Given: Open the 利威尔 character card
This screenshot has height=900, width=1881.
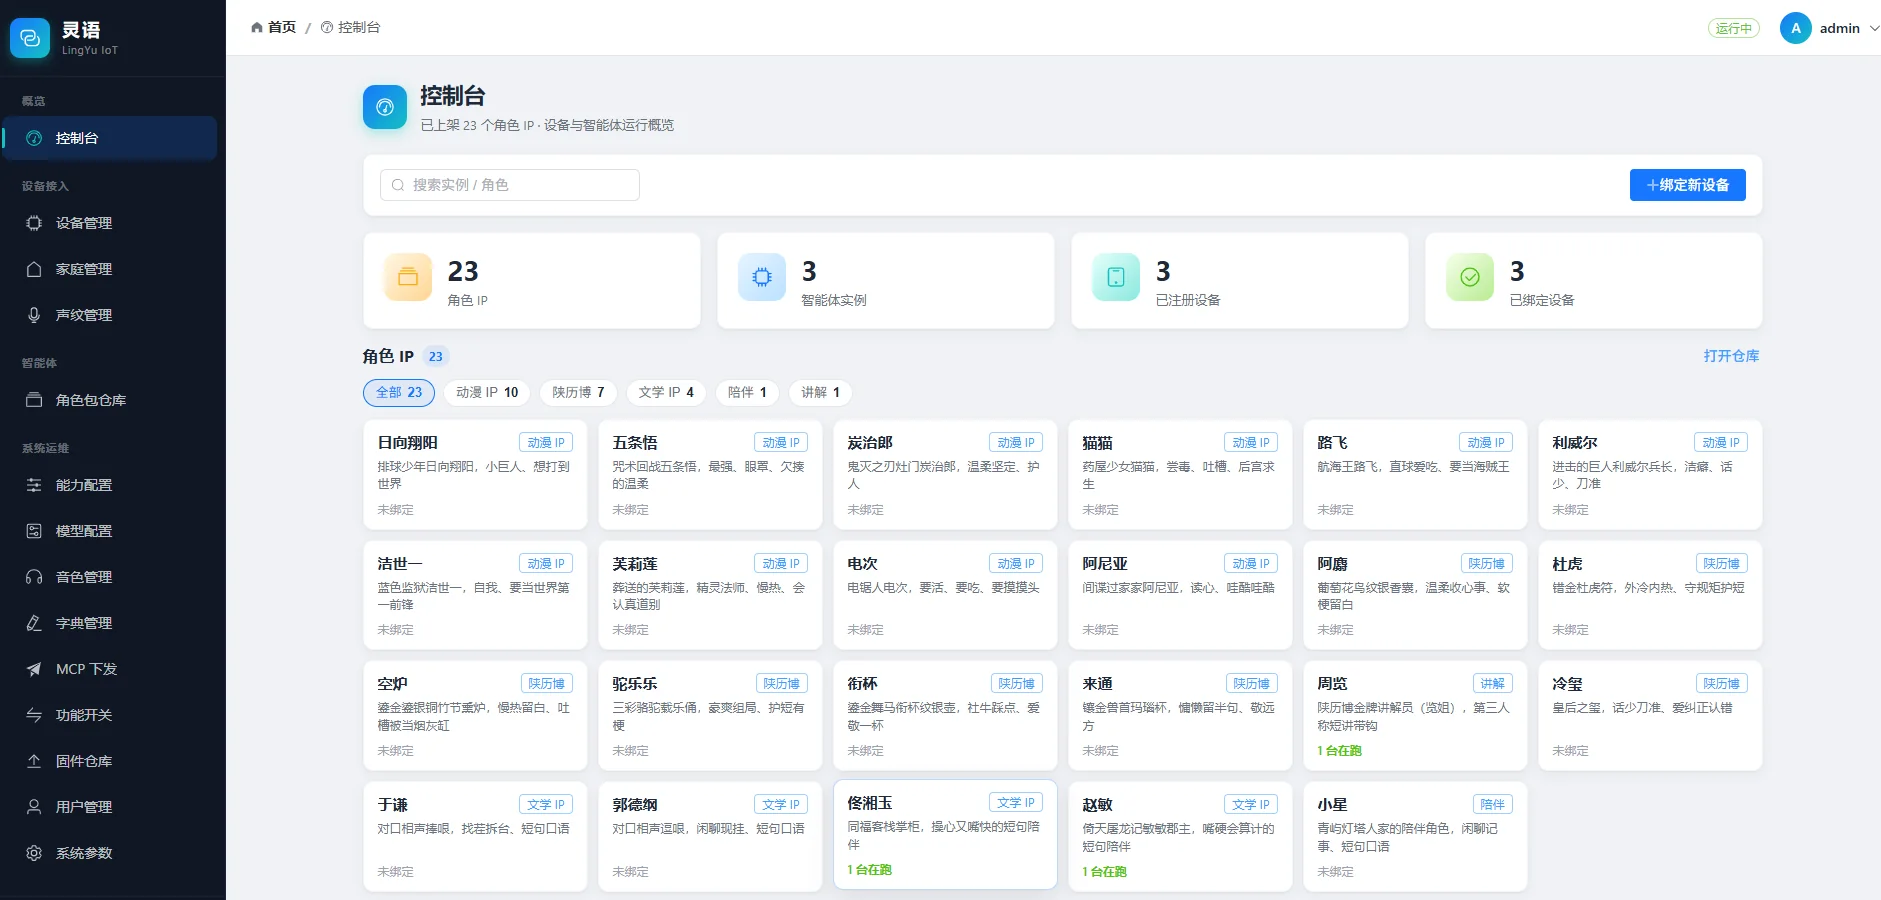Looking at the screenshot, I should [1650, 475].
